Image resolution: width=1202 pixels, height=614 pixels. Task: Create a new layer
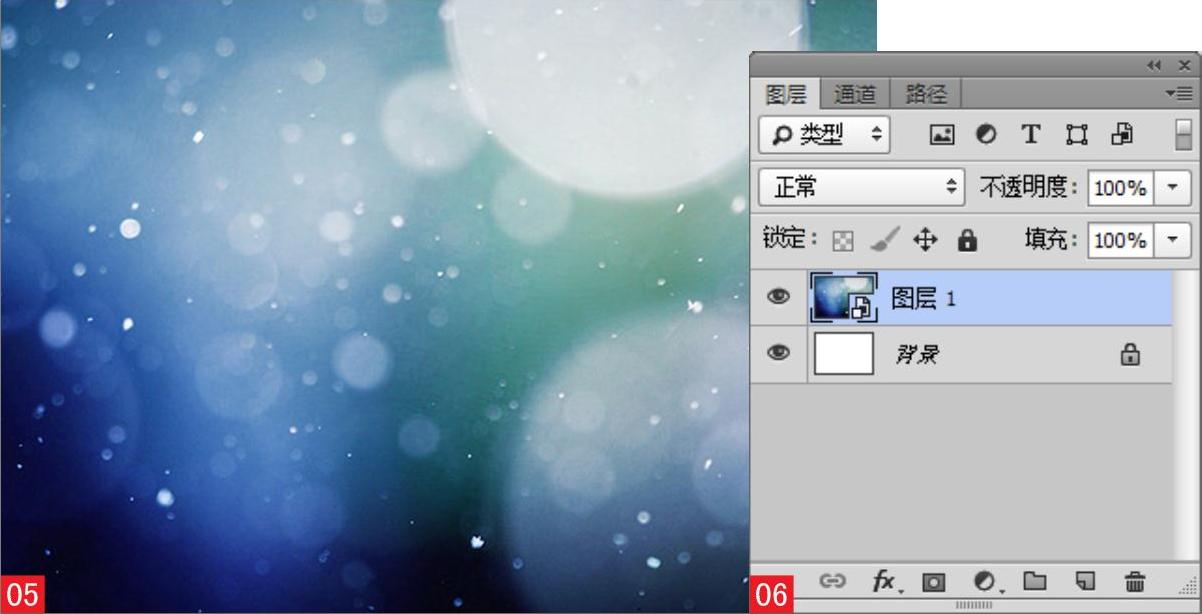click(1085, 581)
